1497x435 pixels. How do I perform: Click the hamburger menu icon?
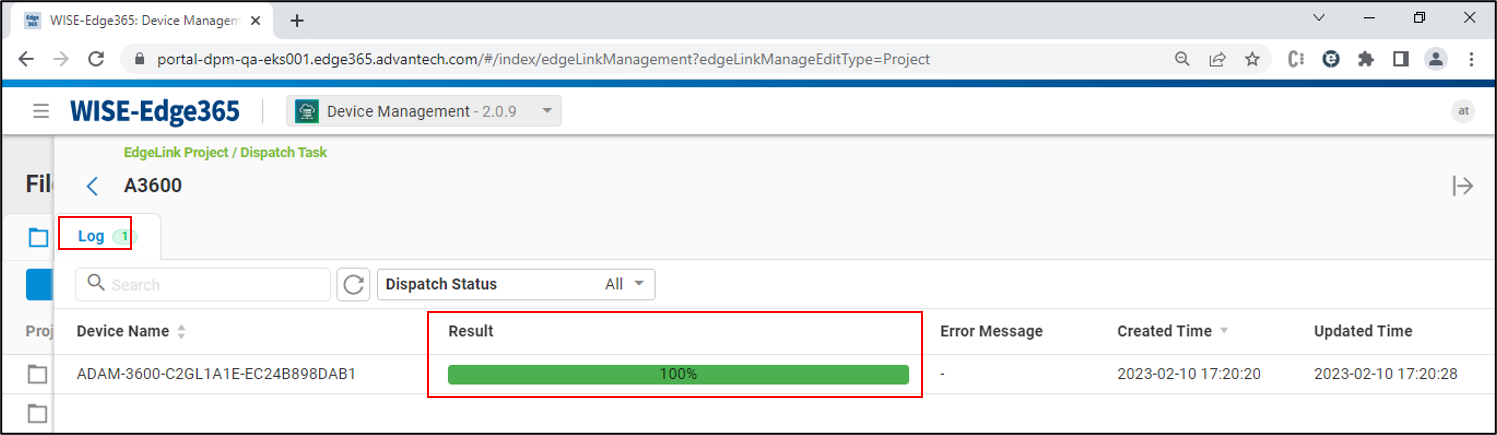click(x=41, y=111)
